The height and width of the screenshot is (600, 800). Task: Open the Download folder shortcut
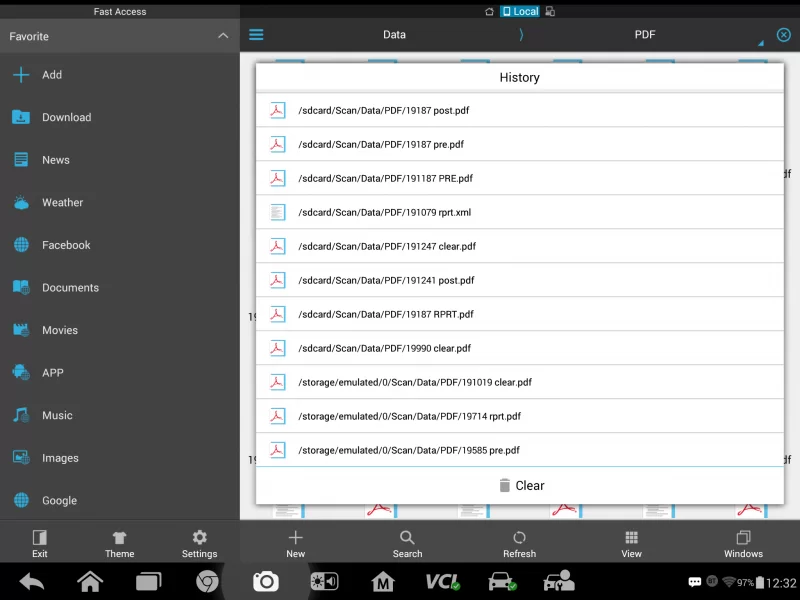pyautogui.click(x=66, y=117)
